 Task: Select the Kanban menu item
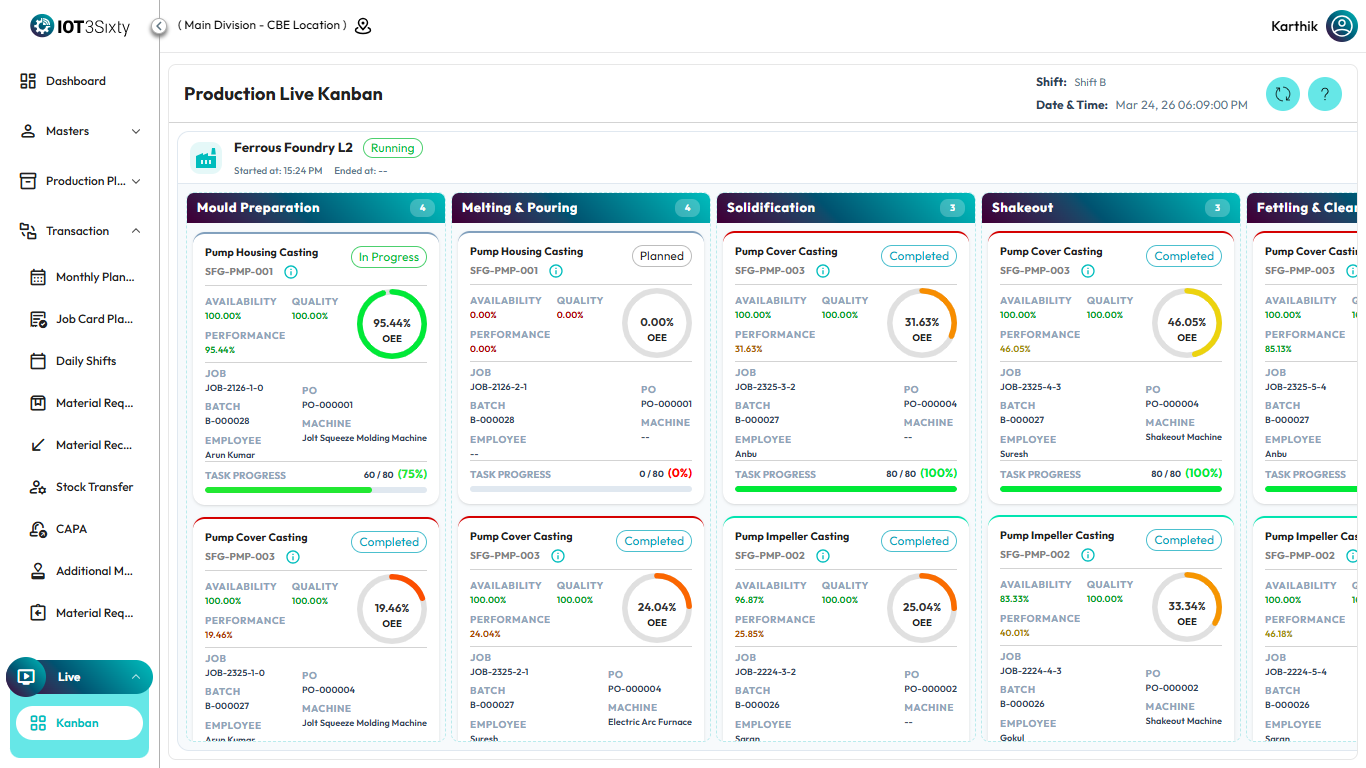[x=78, y=723]
